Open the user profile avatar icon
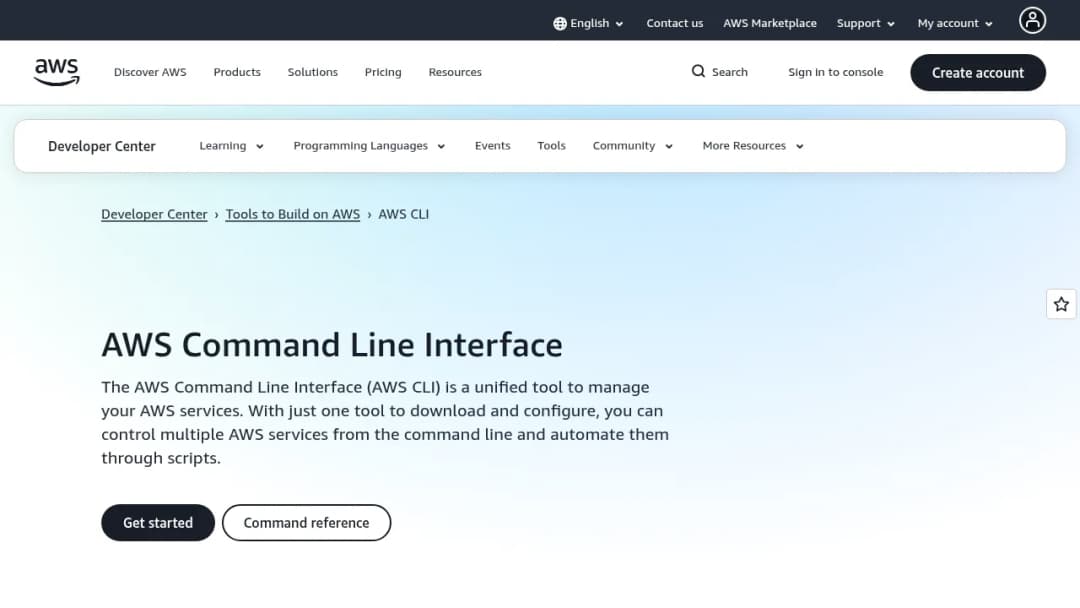The height and width of the screenshot is (608, 1080). [x=1032, y=21]
